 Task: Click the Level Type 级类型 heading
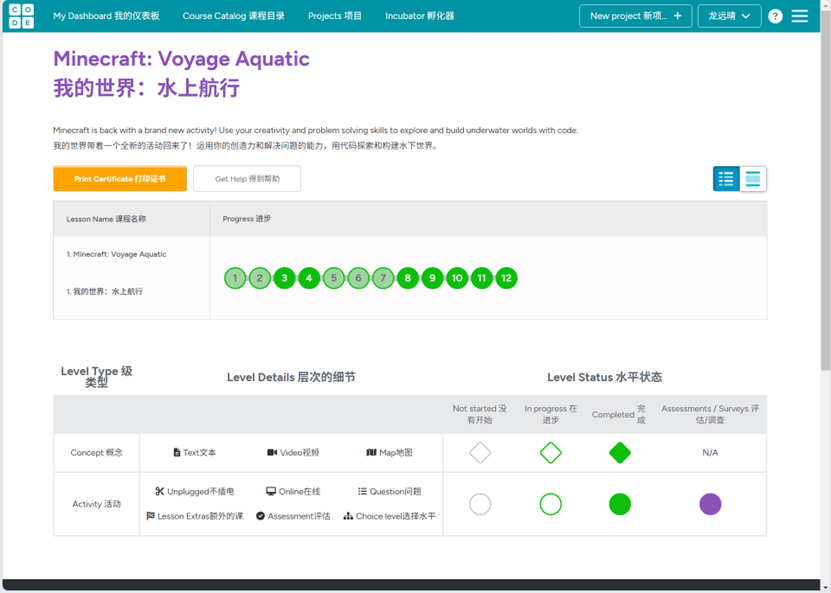coord(96,377)
